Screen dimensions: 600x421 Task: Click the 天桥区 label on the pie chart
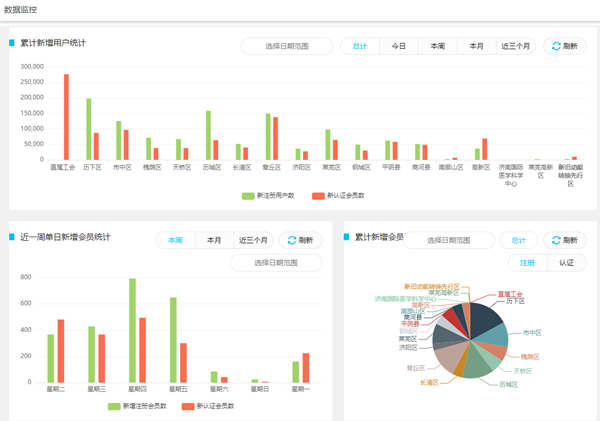point(522,371)
